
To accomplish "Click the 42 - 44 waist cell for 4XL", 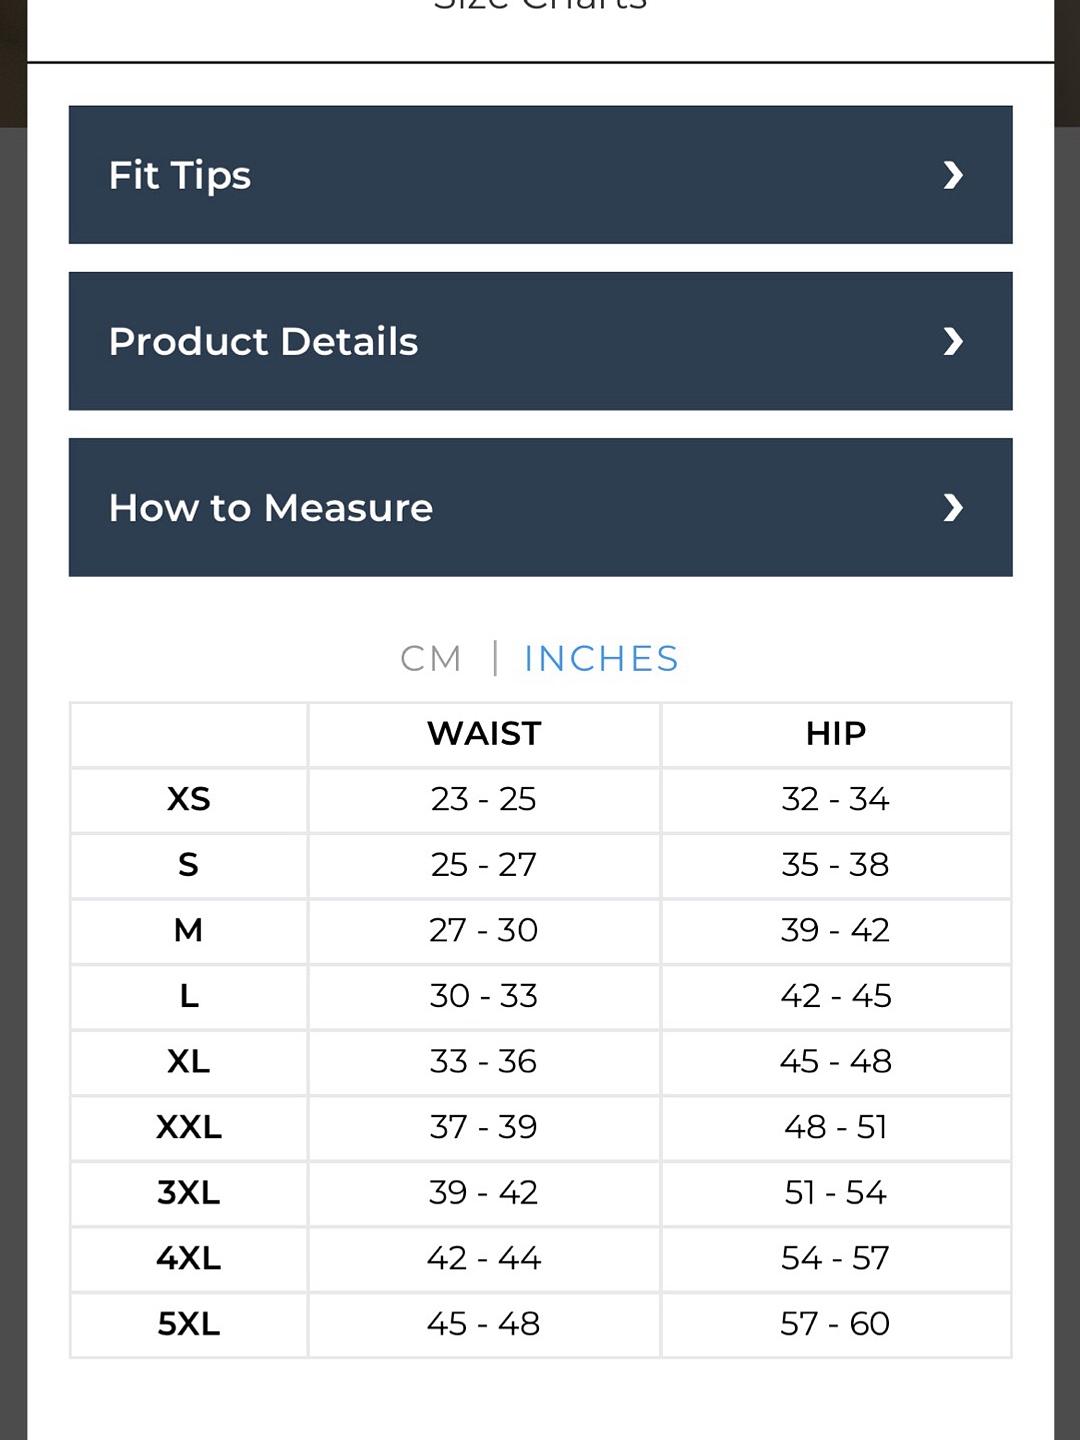I will pos(484,1258).
